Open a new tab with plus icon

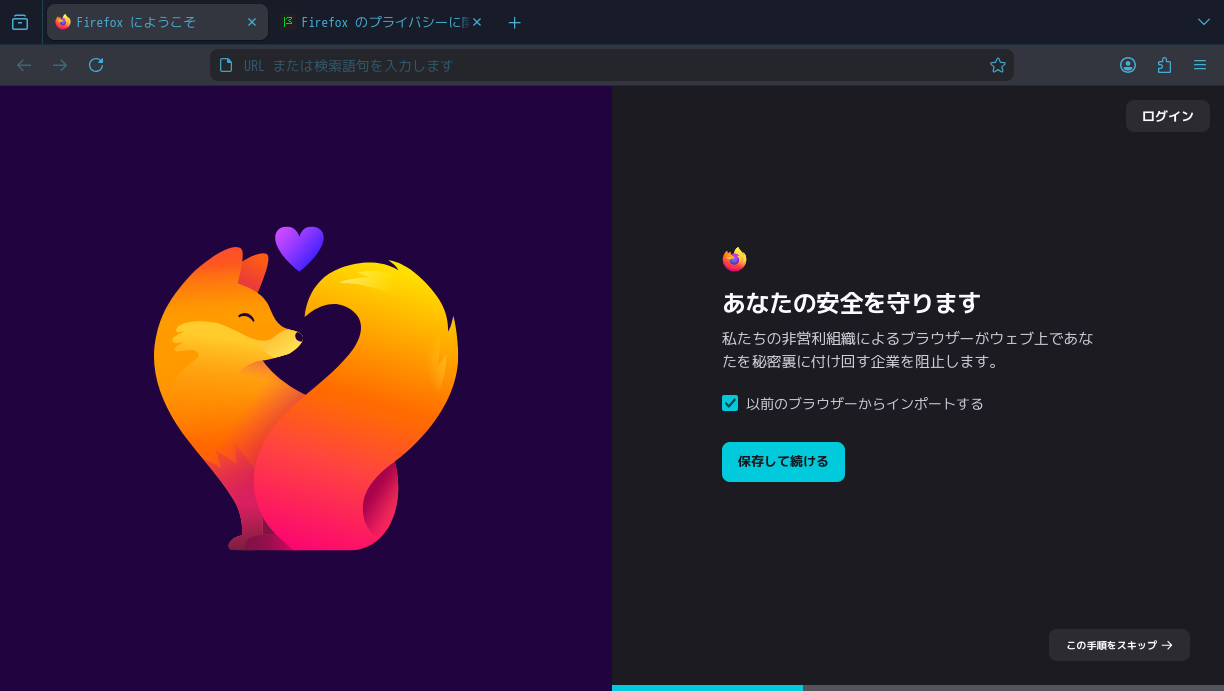[514, 22]
